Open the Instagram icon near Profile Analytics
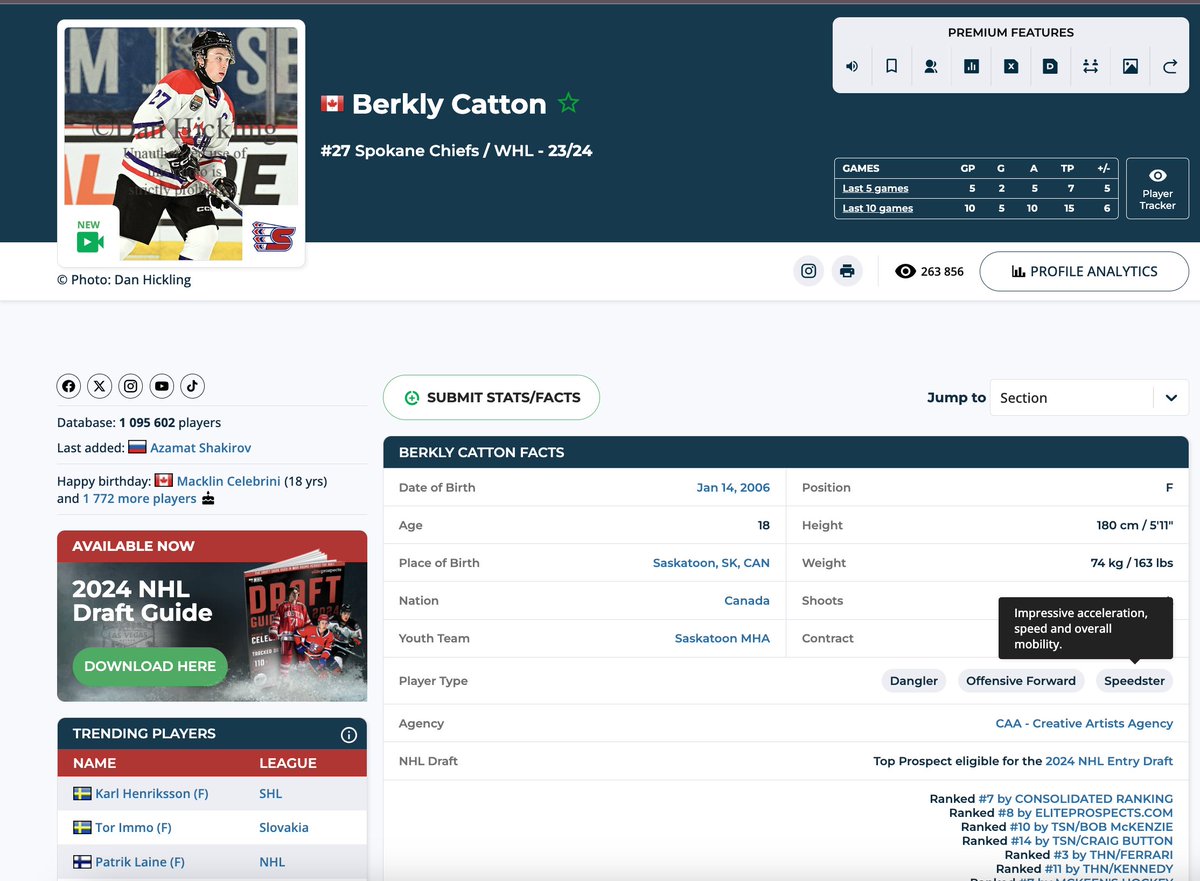 click(x=808, y=271)
